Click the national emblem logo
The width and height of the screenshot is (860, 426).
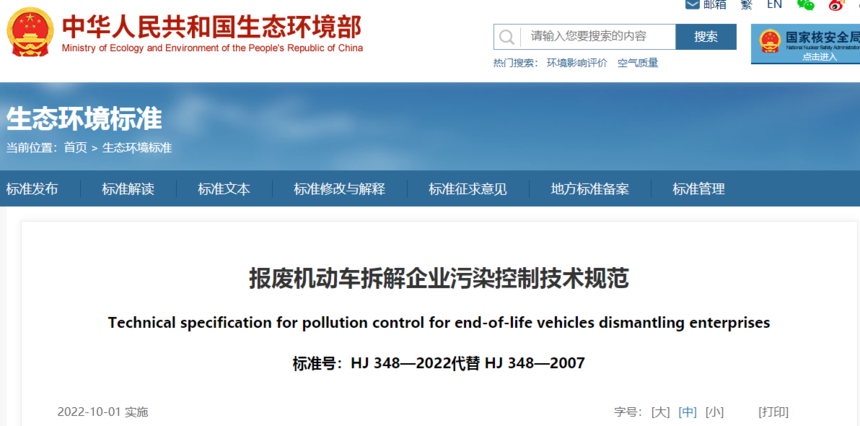tap(30, 32)
